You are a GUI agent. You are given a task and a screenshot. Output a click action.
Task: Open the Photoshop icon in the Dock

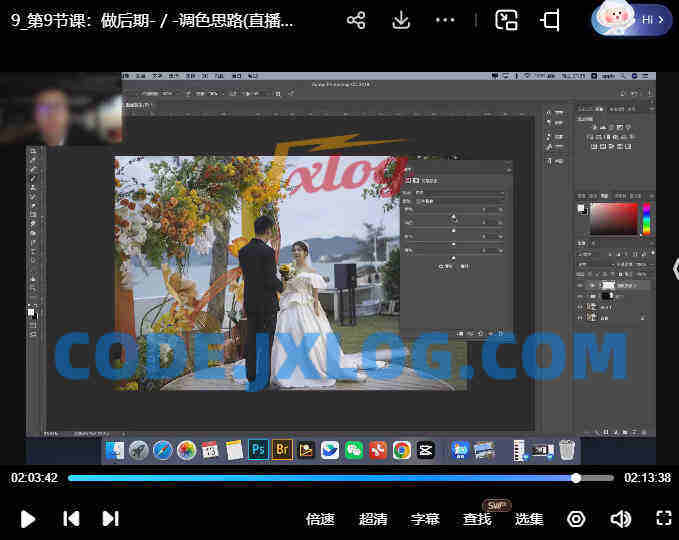258,450
